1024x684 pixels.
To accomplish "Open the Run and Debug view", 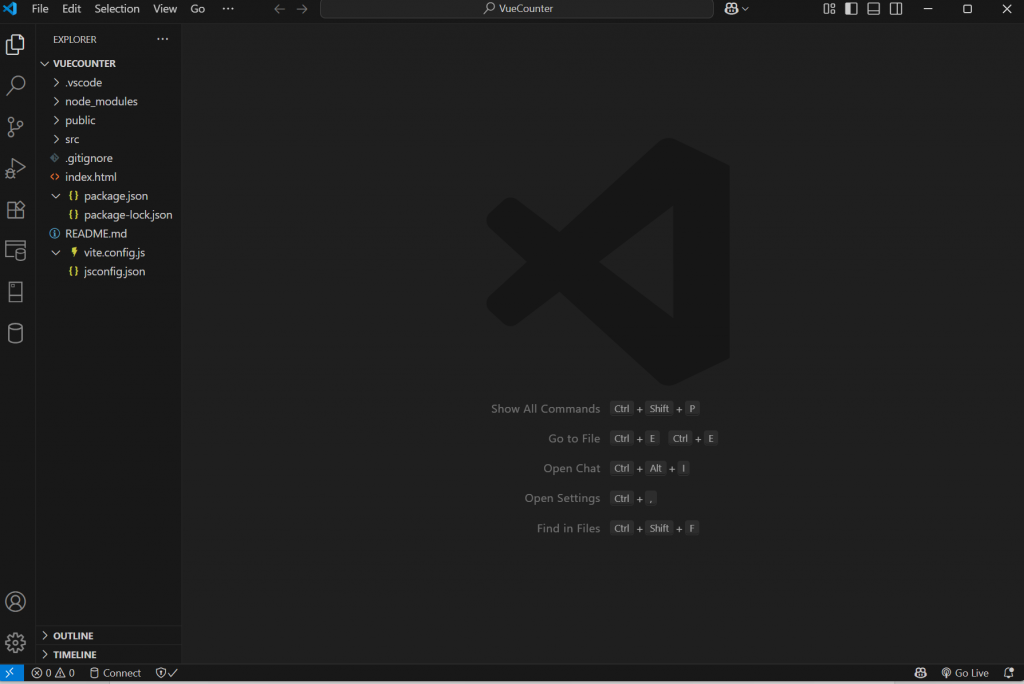I will click(16, 168).
